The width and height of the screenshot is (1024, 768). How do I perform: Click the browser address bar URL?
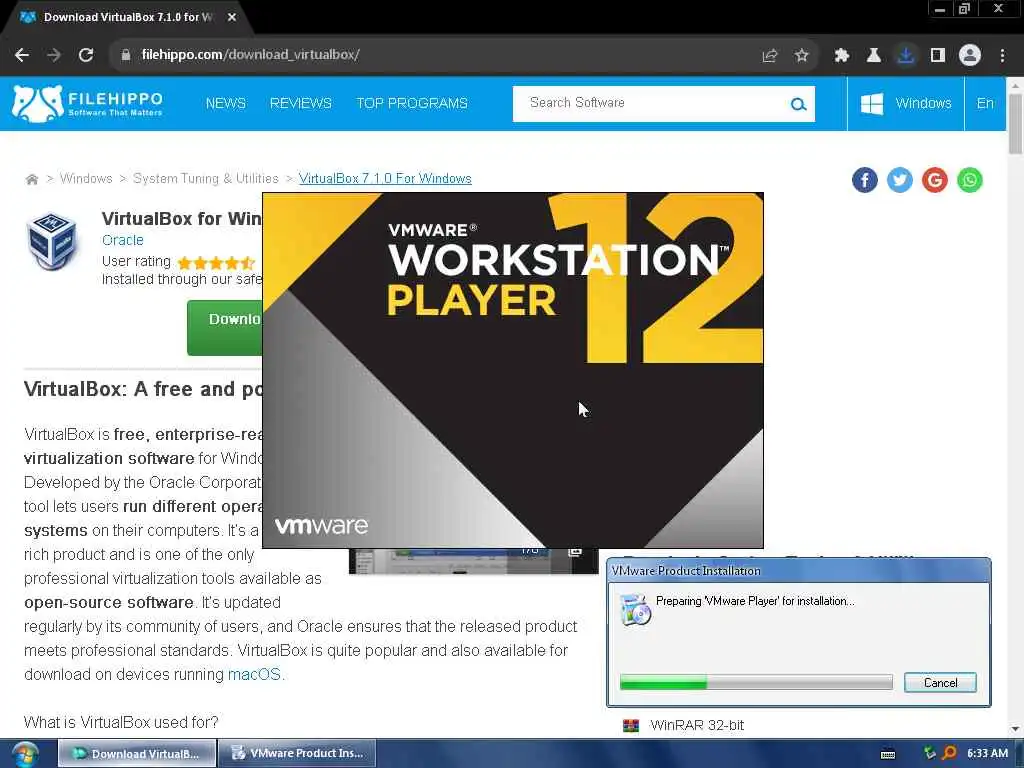pyautogui.click(x=251, y=55)
